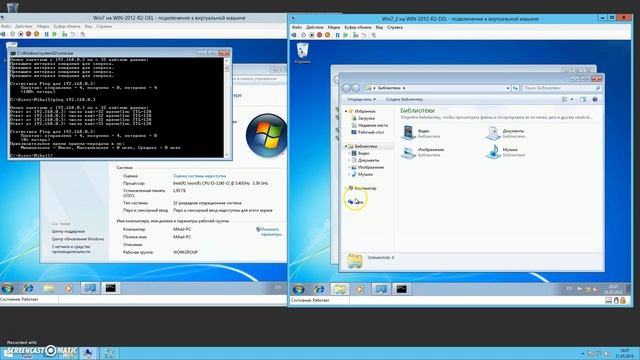Open Изображения library in main pane
Viewport: 640px width, 360px height.
click(x=422, y=152)
